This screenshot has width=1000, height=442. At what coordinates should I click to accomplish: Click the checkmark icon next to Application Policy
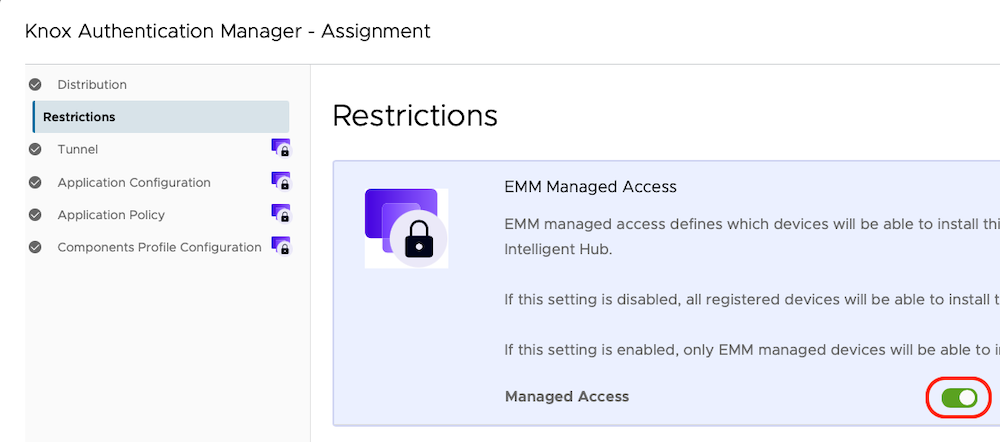(35, 215)
